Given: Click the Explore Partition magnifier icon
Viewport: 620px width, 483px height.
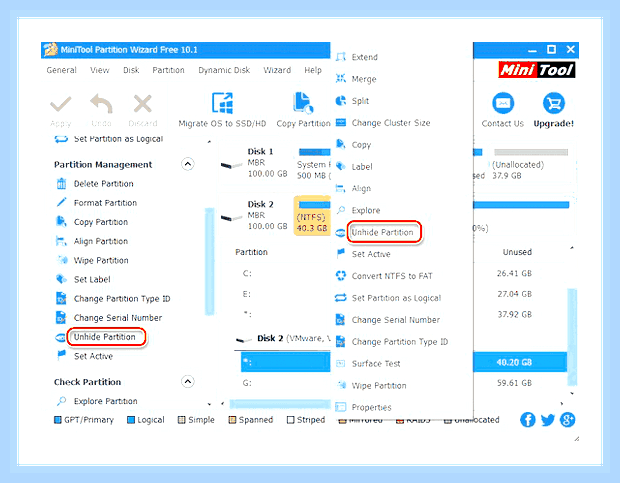Looking at the screenshot, I should click(x=61, y=401).
